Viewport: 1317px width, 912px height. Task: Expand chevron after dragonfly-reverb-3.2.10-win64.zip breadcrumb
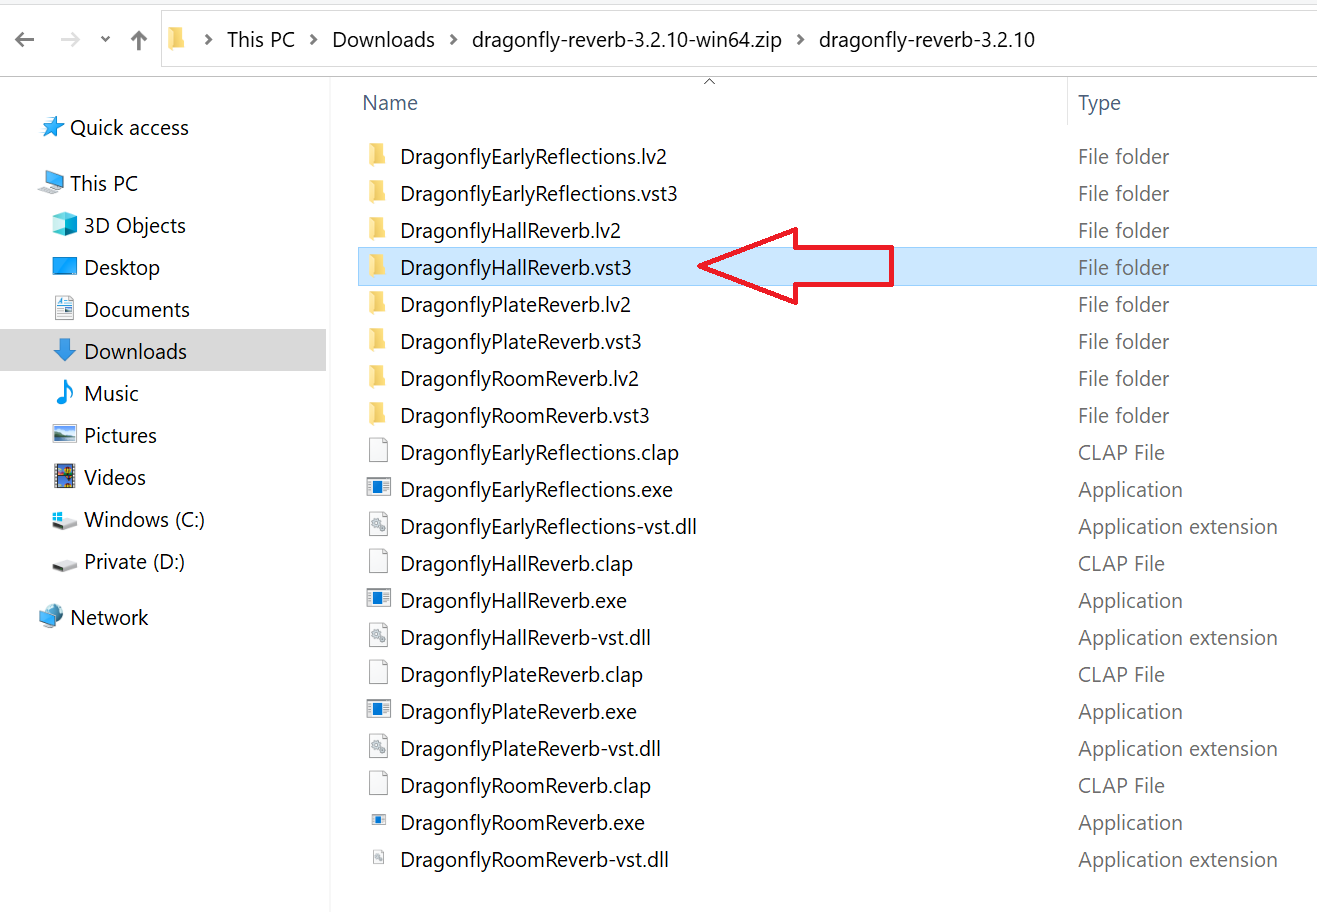[x=800, y=40]
